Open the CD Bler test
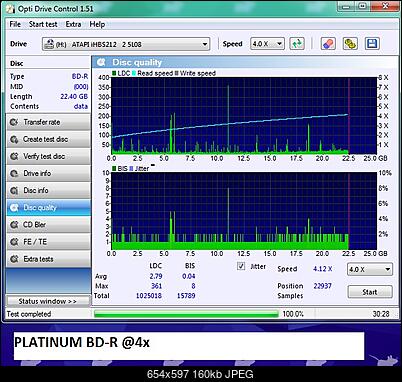The image size is (402, 382). tap(48, 225)
